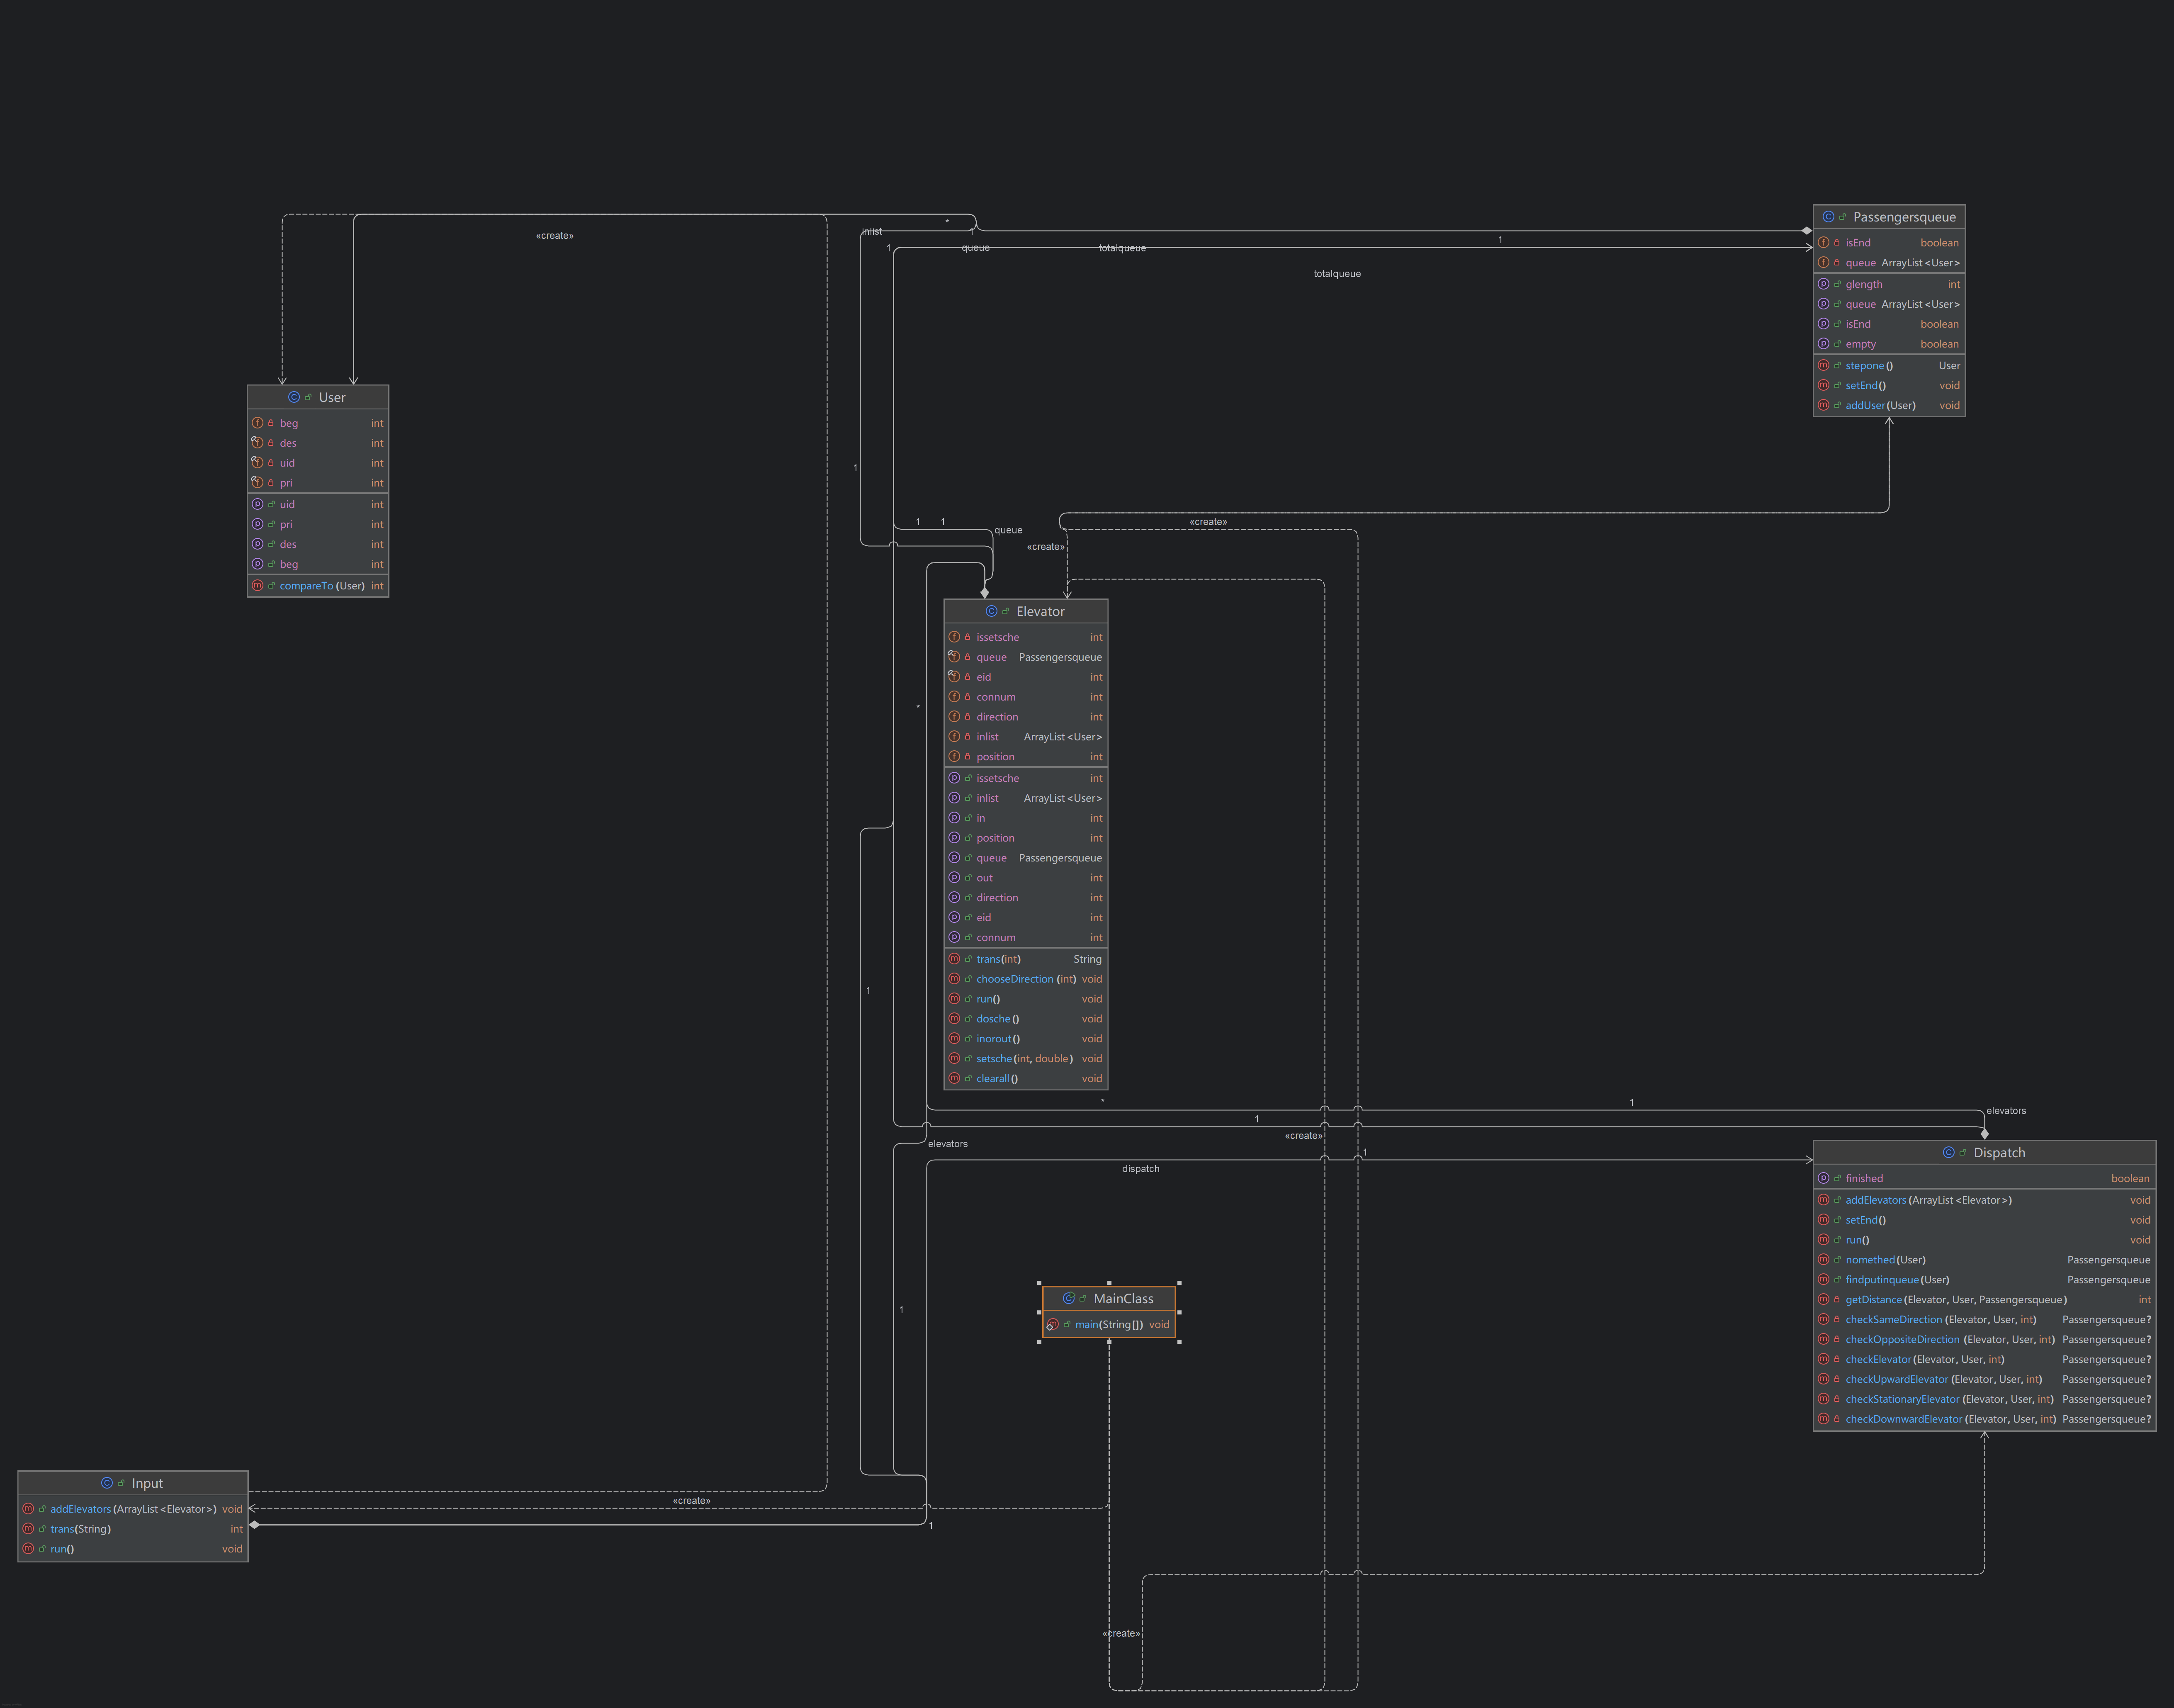
Task: Click field icon next to issetsche in Elevator
Action: click(954, 637)
